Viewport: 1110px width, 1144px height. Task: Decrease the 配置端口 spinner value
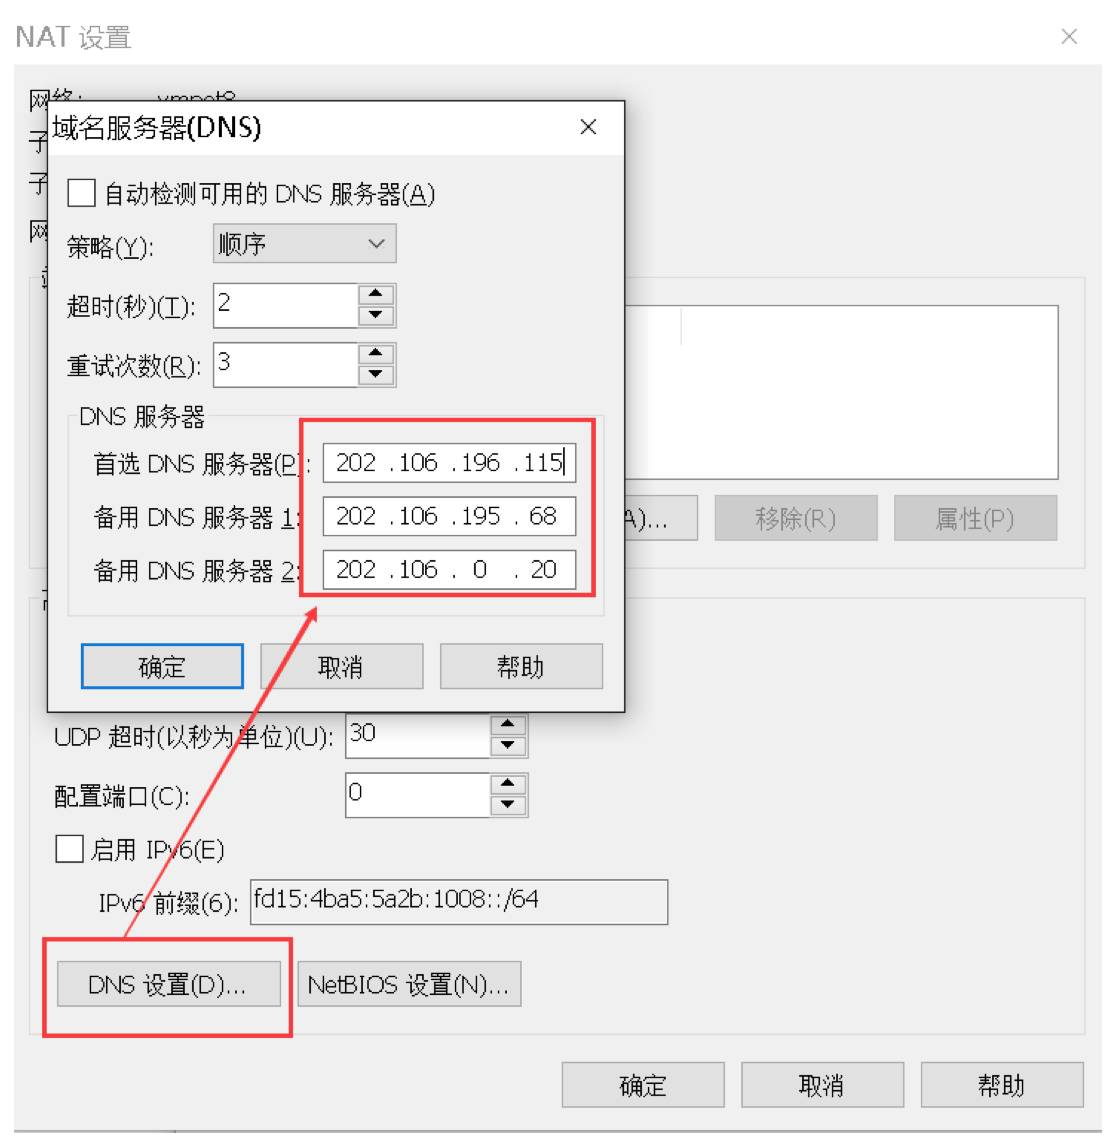tap(508, 805)
